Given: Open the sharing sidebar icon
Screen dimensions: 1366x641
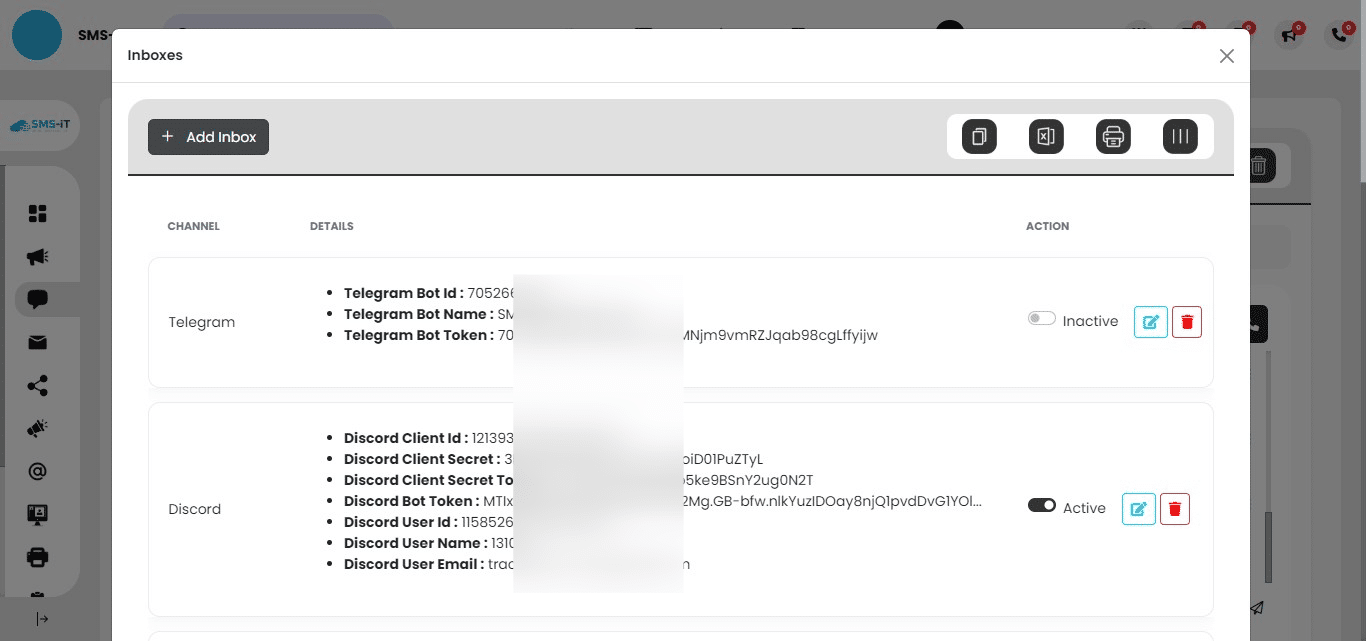Looking at the screenshot, I should (x=37, y=385).
